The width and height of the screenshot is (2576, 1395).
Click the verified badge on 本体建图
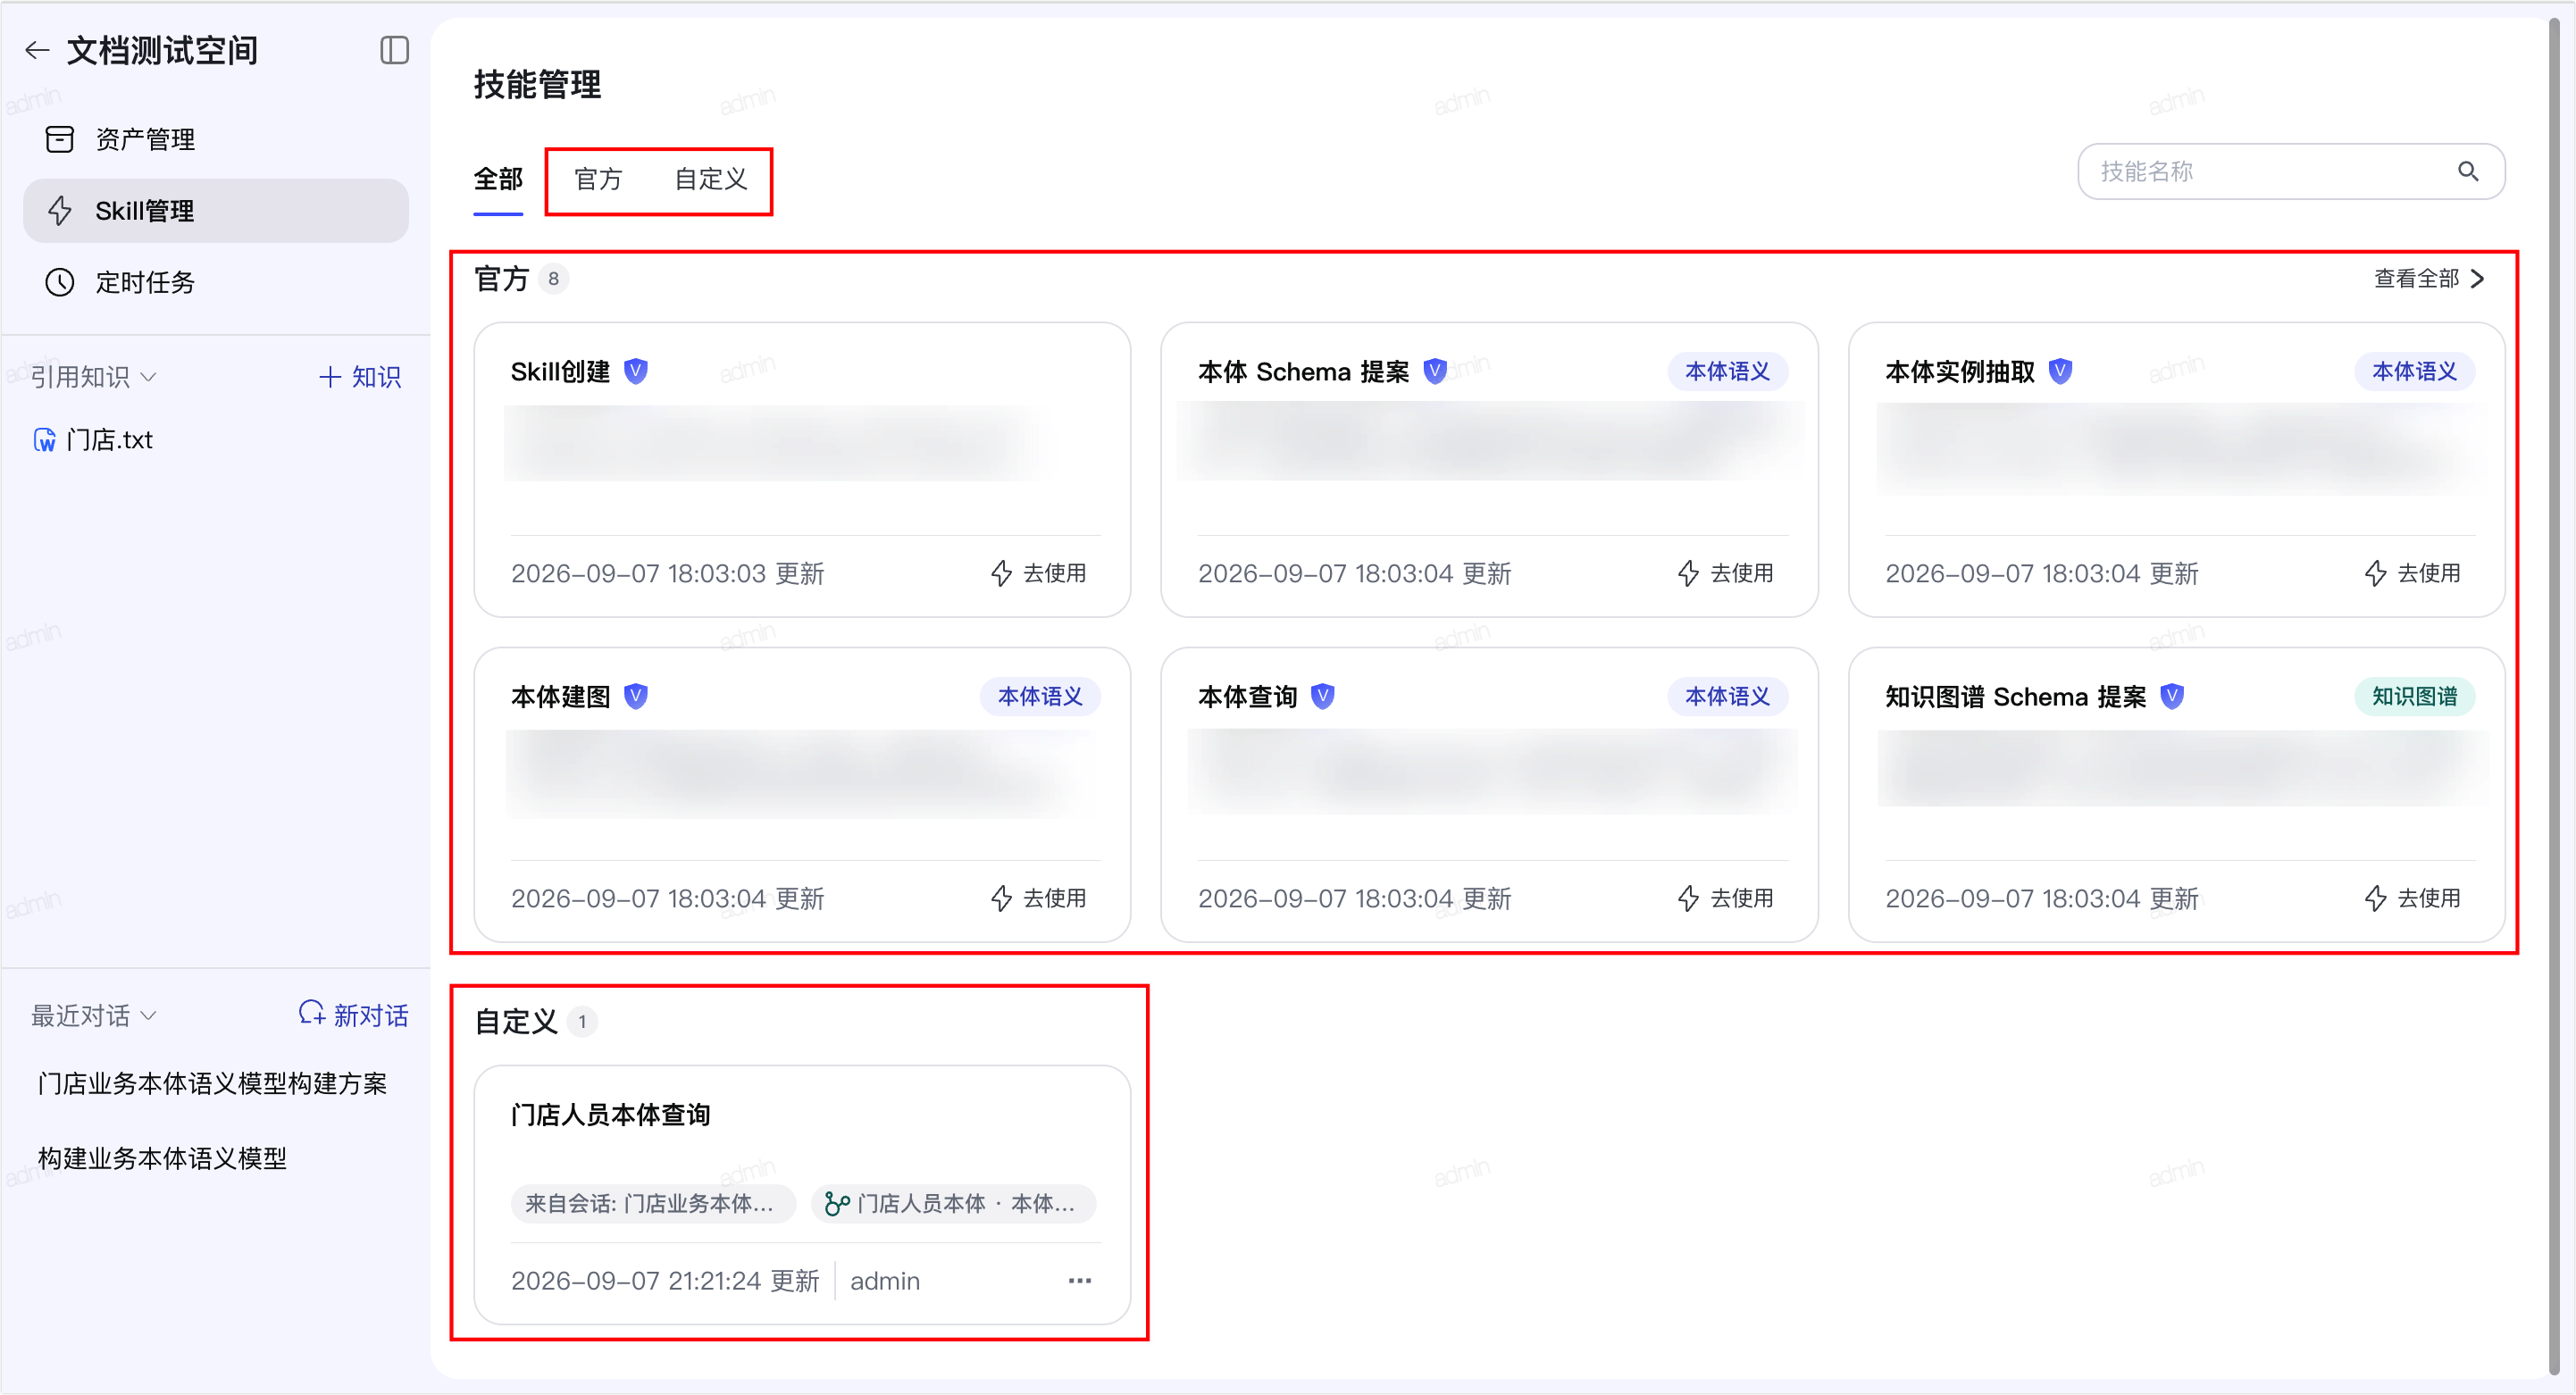(x=636, y=696)
